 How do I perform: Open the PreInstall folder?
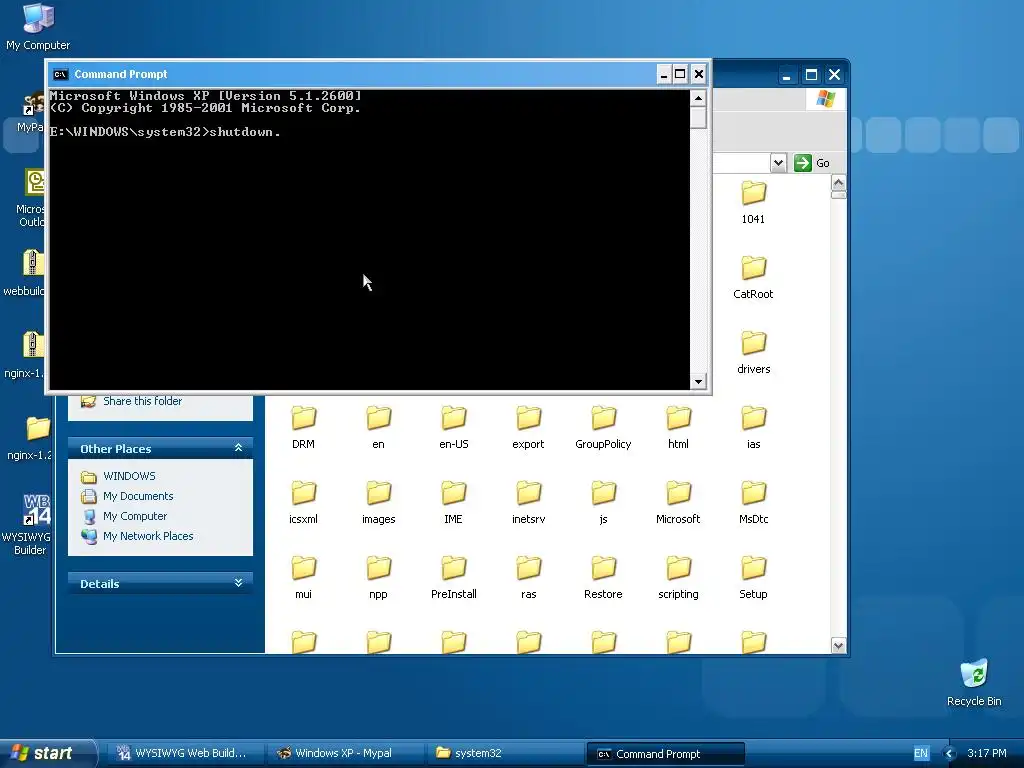point(453,579)
